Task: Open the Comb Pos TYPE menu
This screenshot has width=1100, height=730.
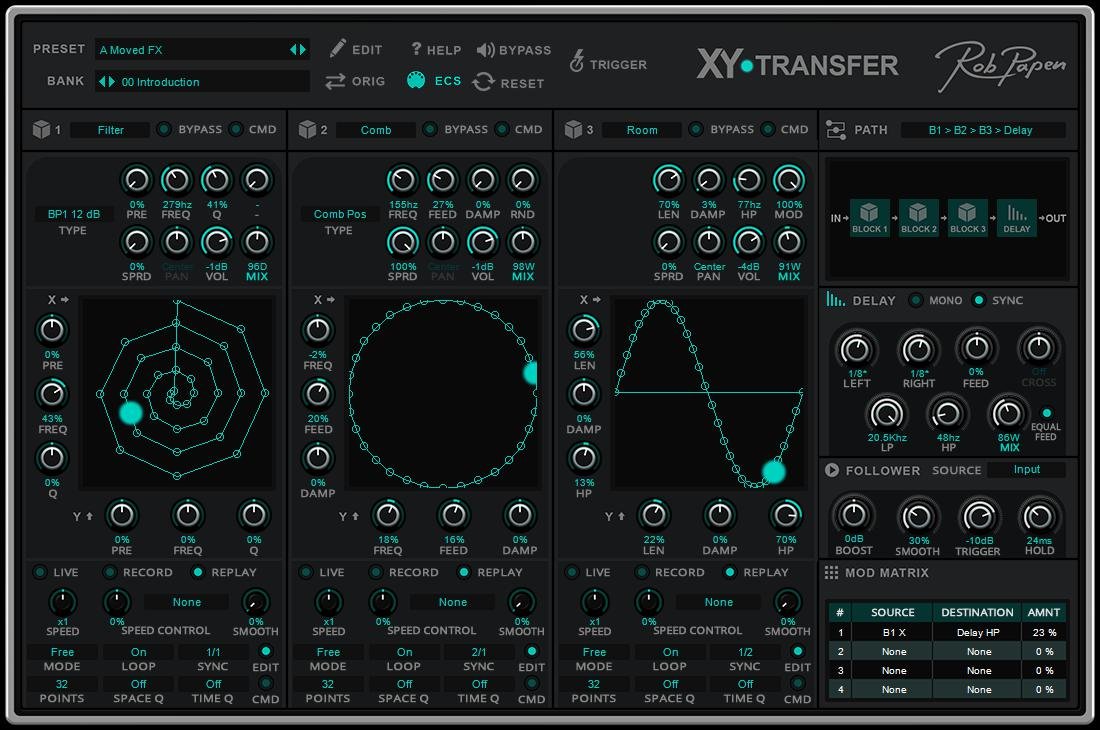Action: click(340, 214)
